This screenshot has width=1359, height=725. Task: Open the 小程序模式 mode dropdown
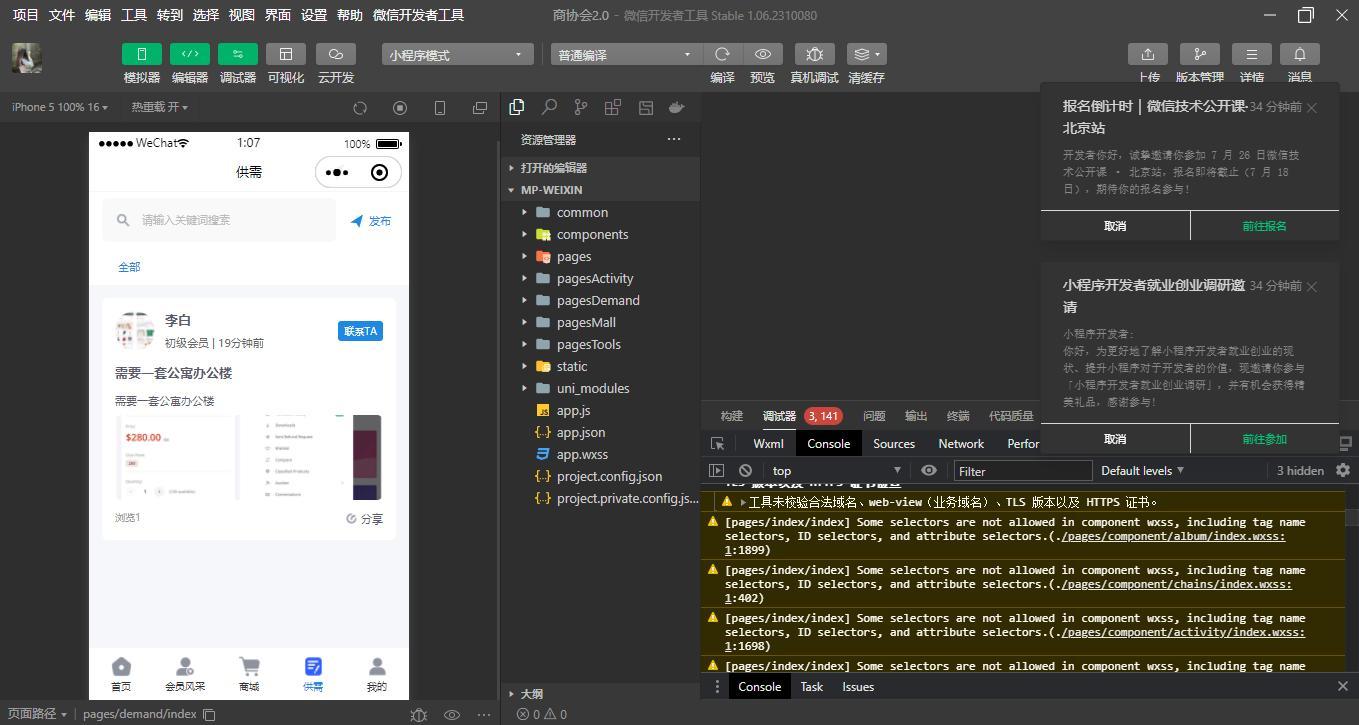coord(457,55)
